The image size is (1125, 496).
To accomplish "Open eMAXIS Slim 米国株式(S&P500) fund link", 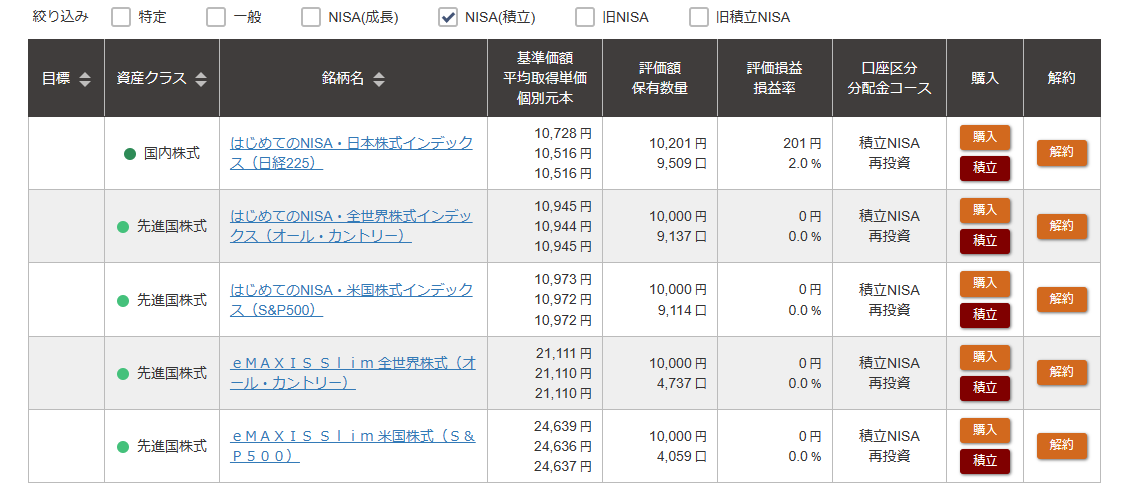I will [x=353, y=446].
